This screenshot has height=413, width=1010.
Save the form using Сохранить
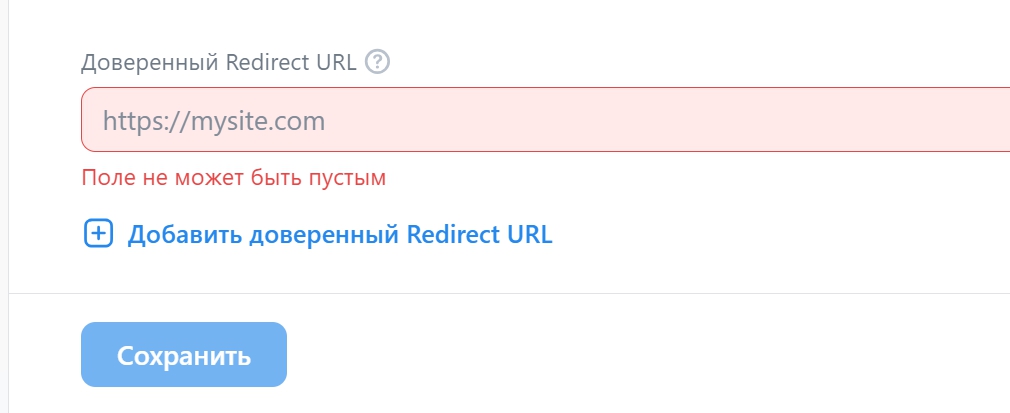pyautogui.click(x=183, y=355)
